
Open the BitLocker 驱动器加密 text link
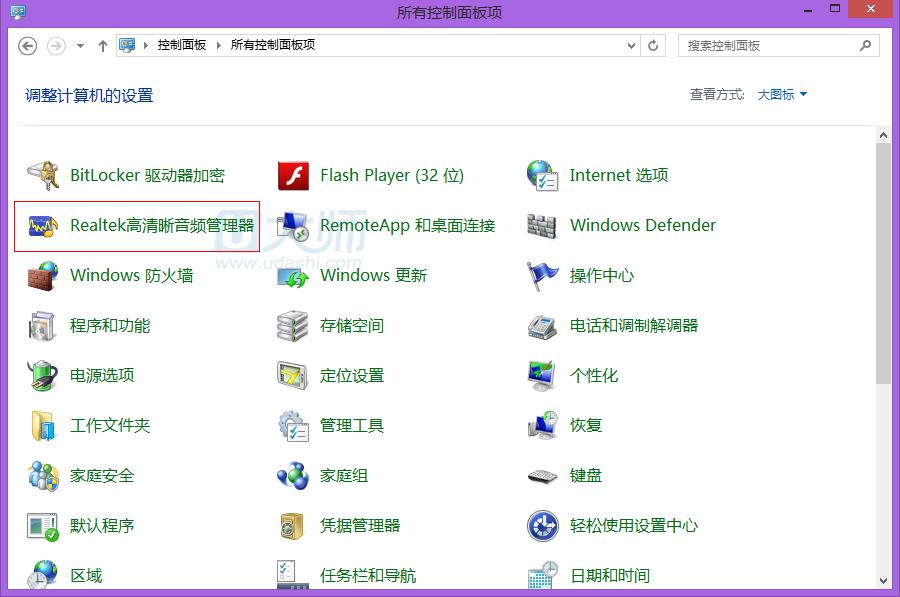pos(147,175)
